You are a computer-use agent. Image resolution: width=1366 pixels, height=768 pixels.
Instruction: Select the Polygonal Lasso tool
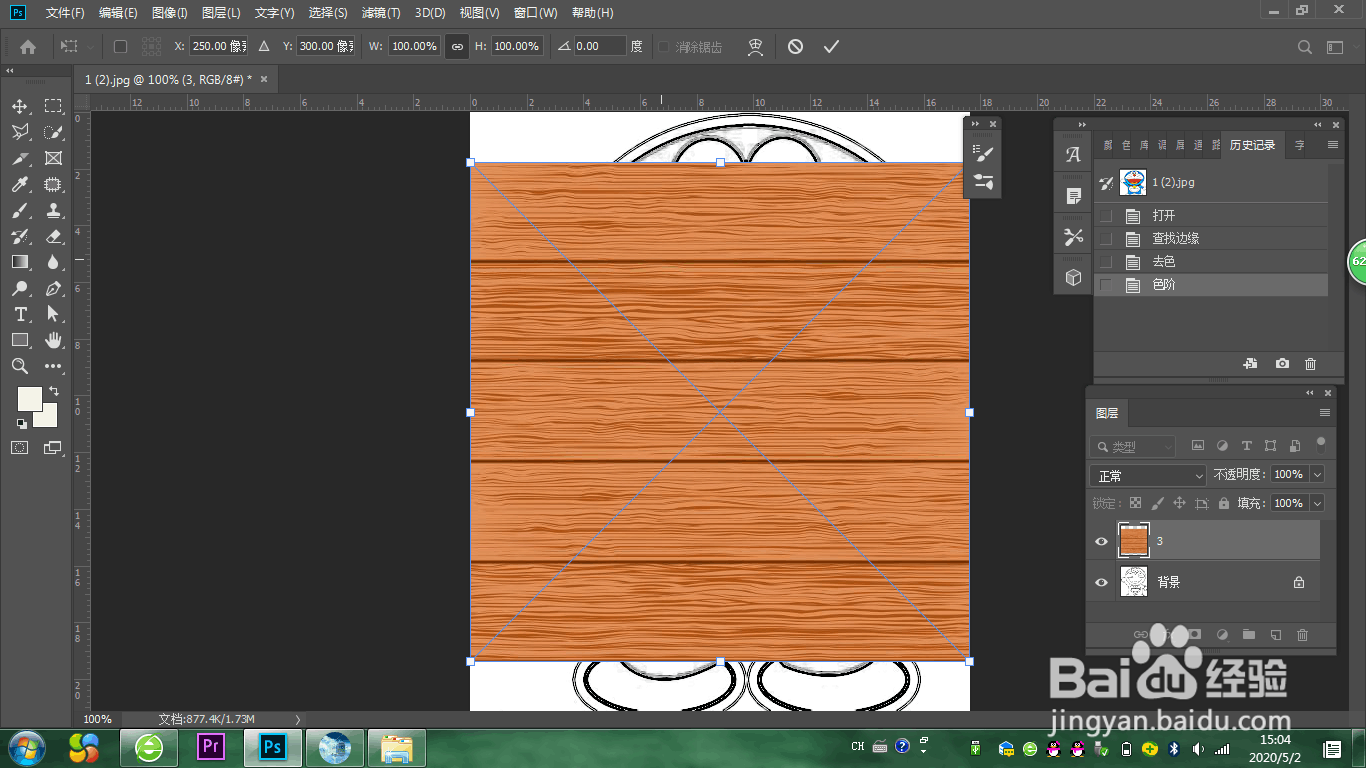click(19, 132)
